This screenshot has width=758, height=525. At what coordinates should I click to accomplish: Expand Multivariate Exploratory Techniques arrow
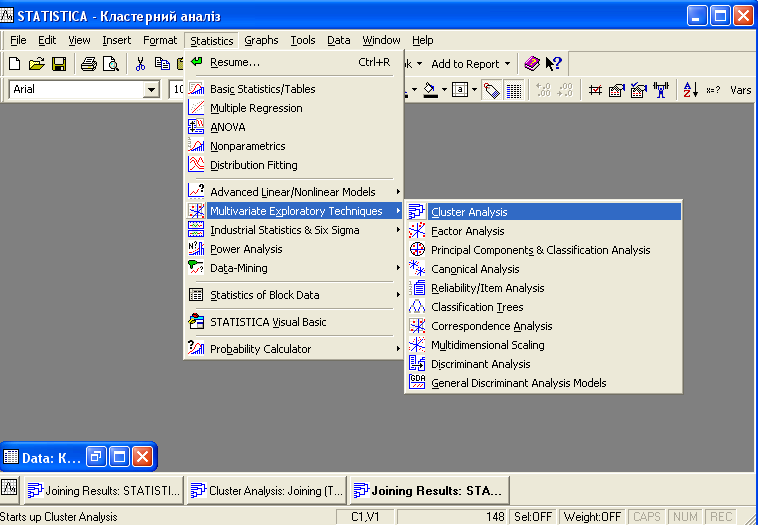pos(398,211)
